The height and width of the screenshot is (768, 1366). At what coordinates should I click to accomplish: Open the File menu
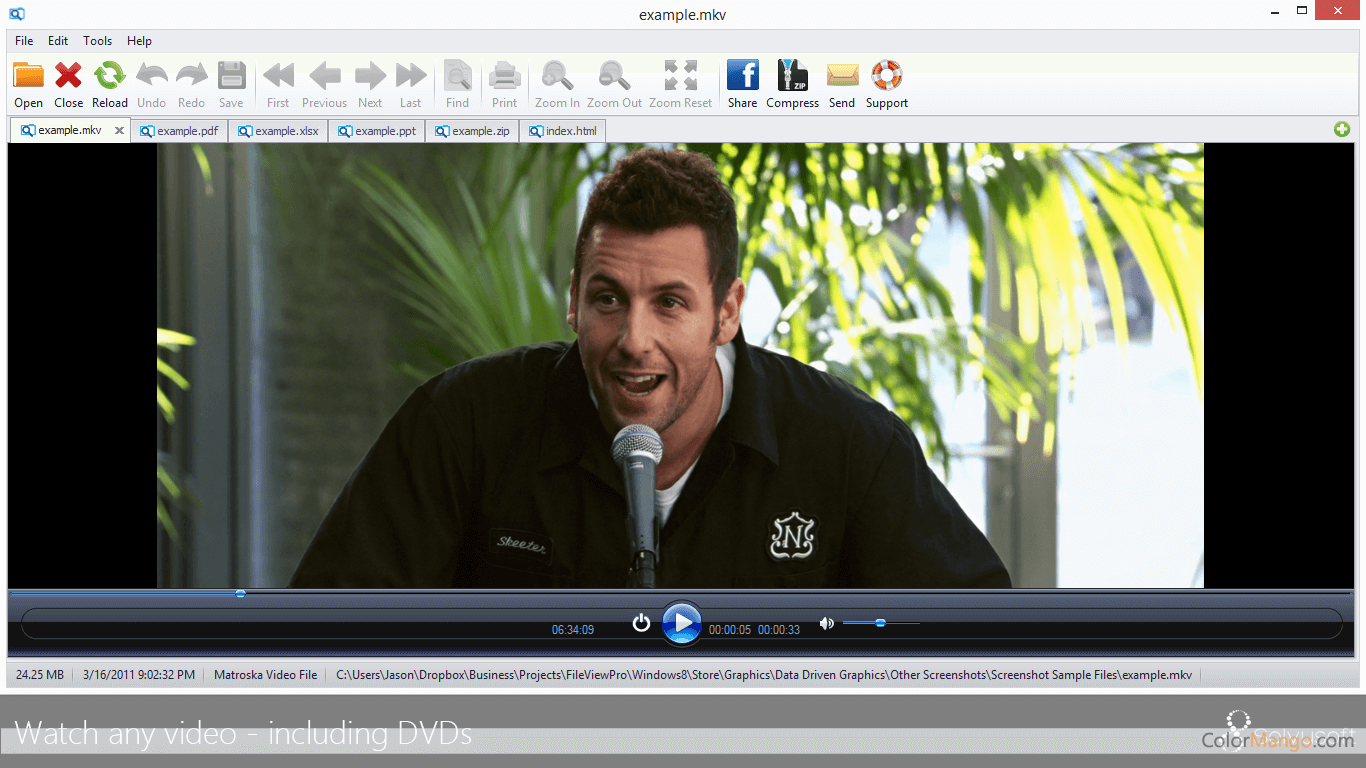(x=24, y=41)
